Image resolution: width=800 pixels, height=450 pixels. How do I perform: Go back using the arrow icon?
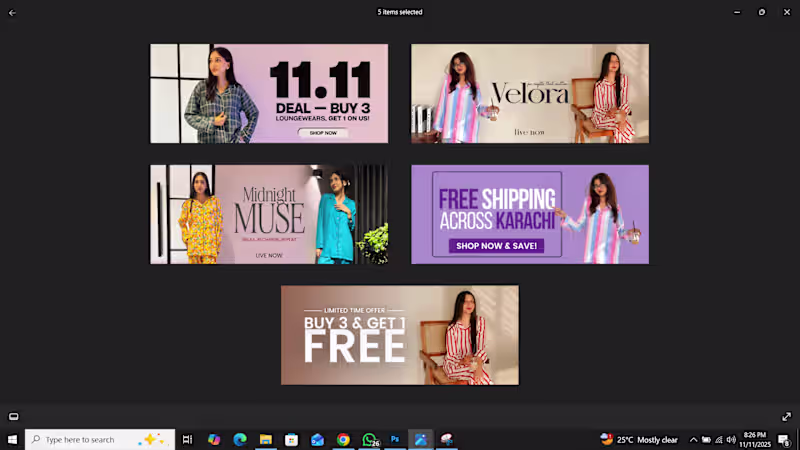click(x=12, y=13)
